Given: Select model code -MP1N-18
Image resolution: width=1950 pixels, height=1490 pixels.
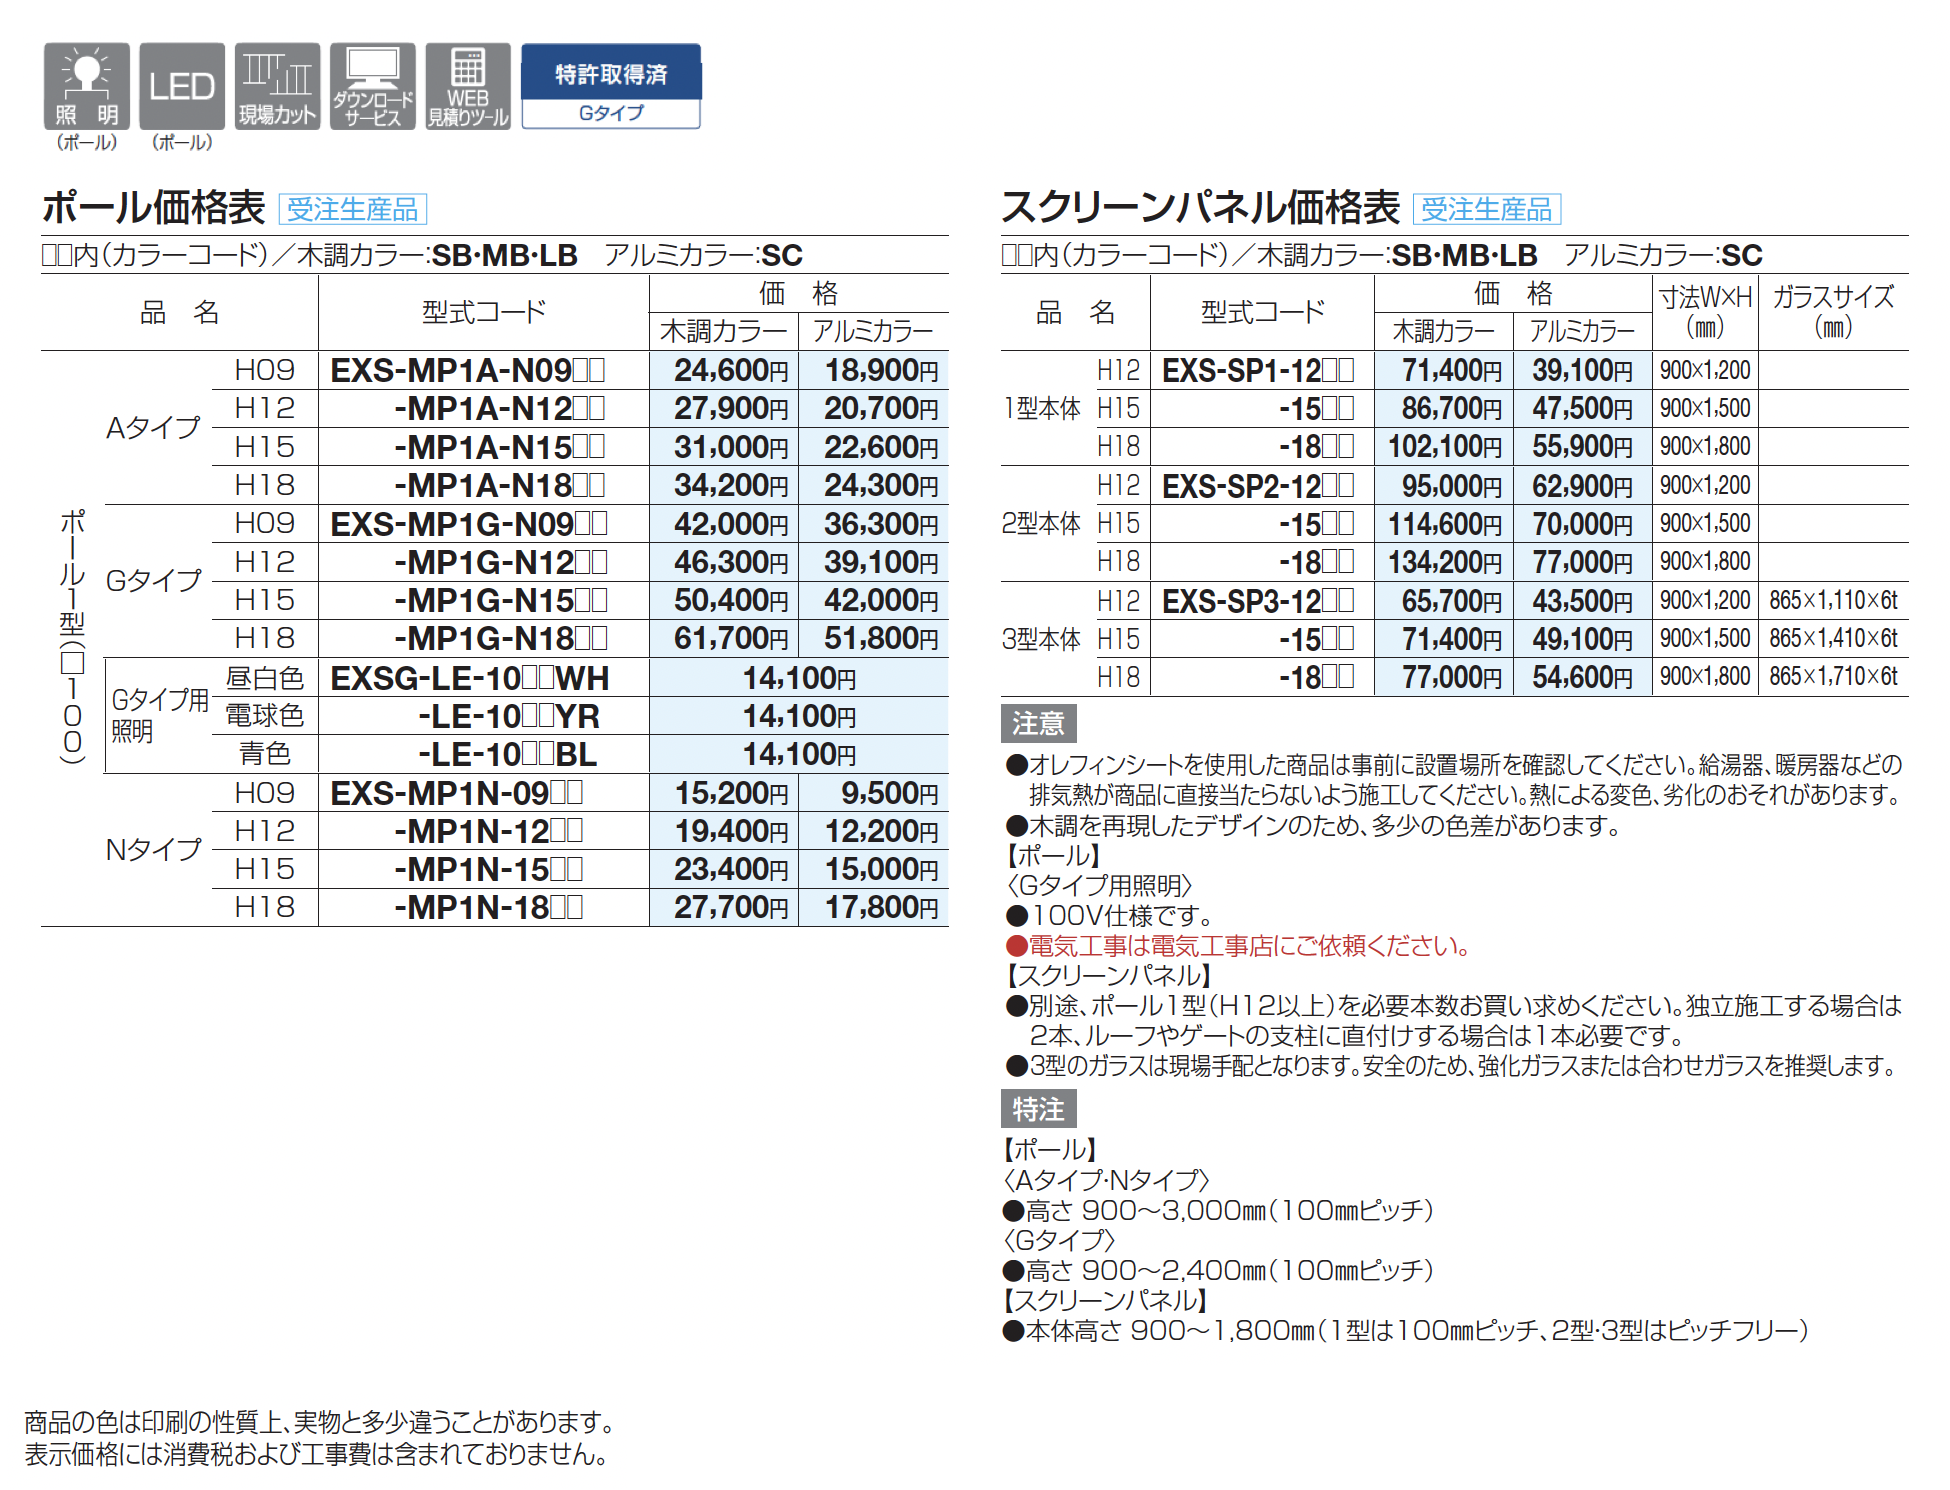Looking at the screenshot, I should [x=489, y=908].
